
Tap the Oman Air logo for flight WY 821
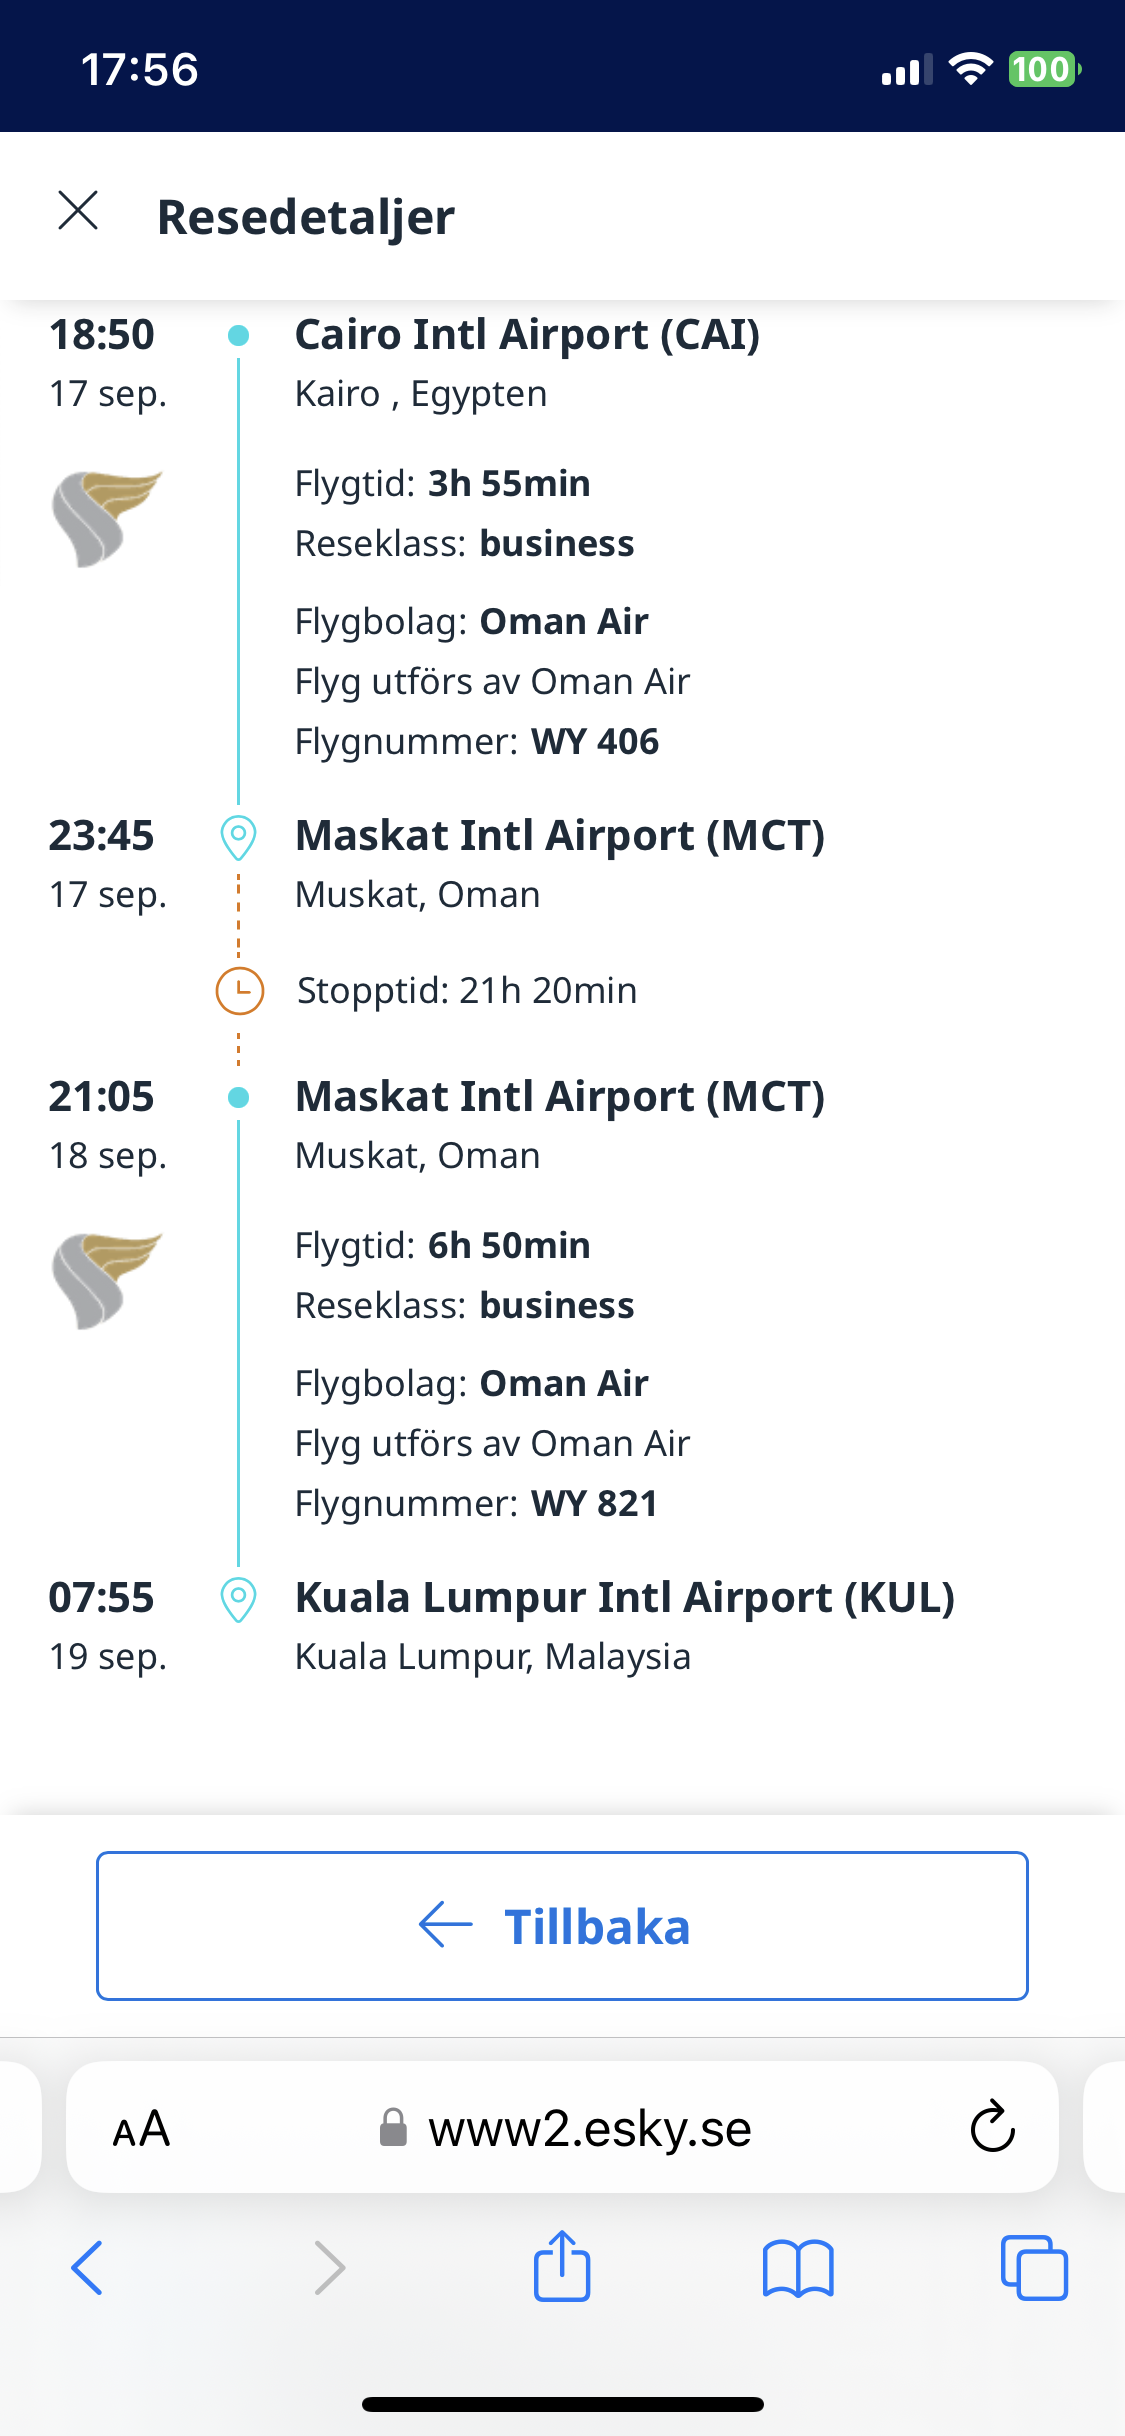click(x=106, y=1280)
